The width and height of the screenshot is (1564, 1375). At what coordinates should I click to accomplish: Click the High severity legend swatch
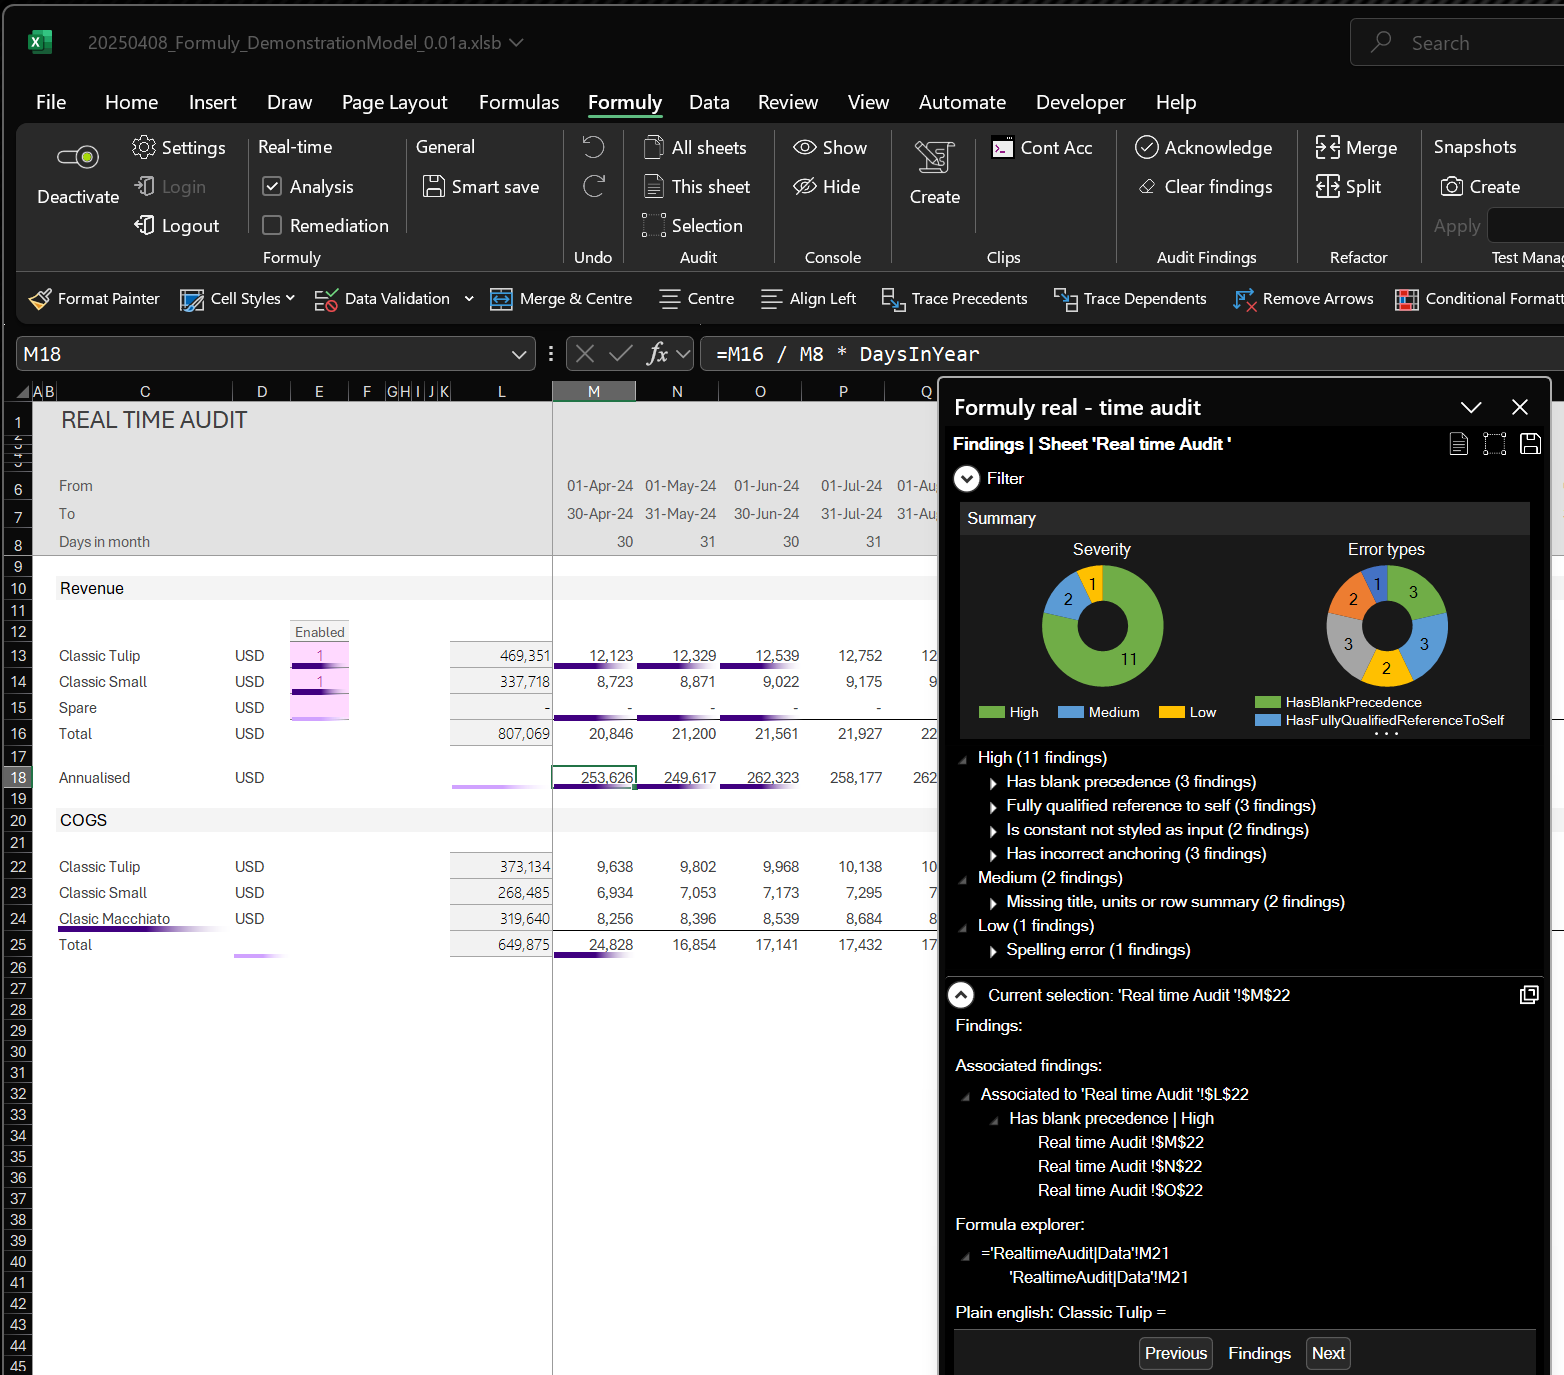click(x=991, y=712)
